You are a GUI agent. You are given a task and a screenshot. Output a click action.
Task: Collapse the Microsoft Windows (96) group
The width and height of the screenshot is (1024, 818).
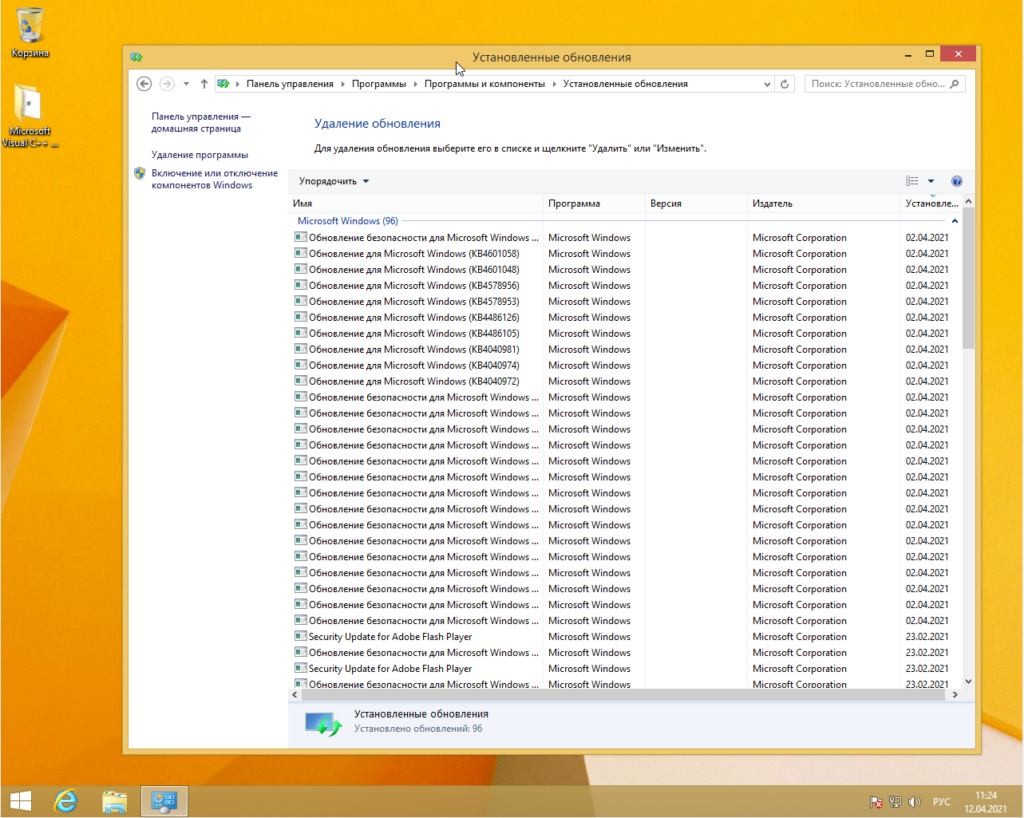[955, 221]
